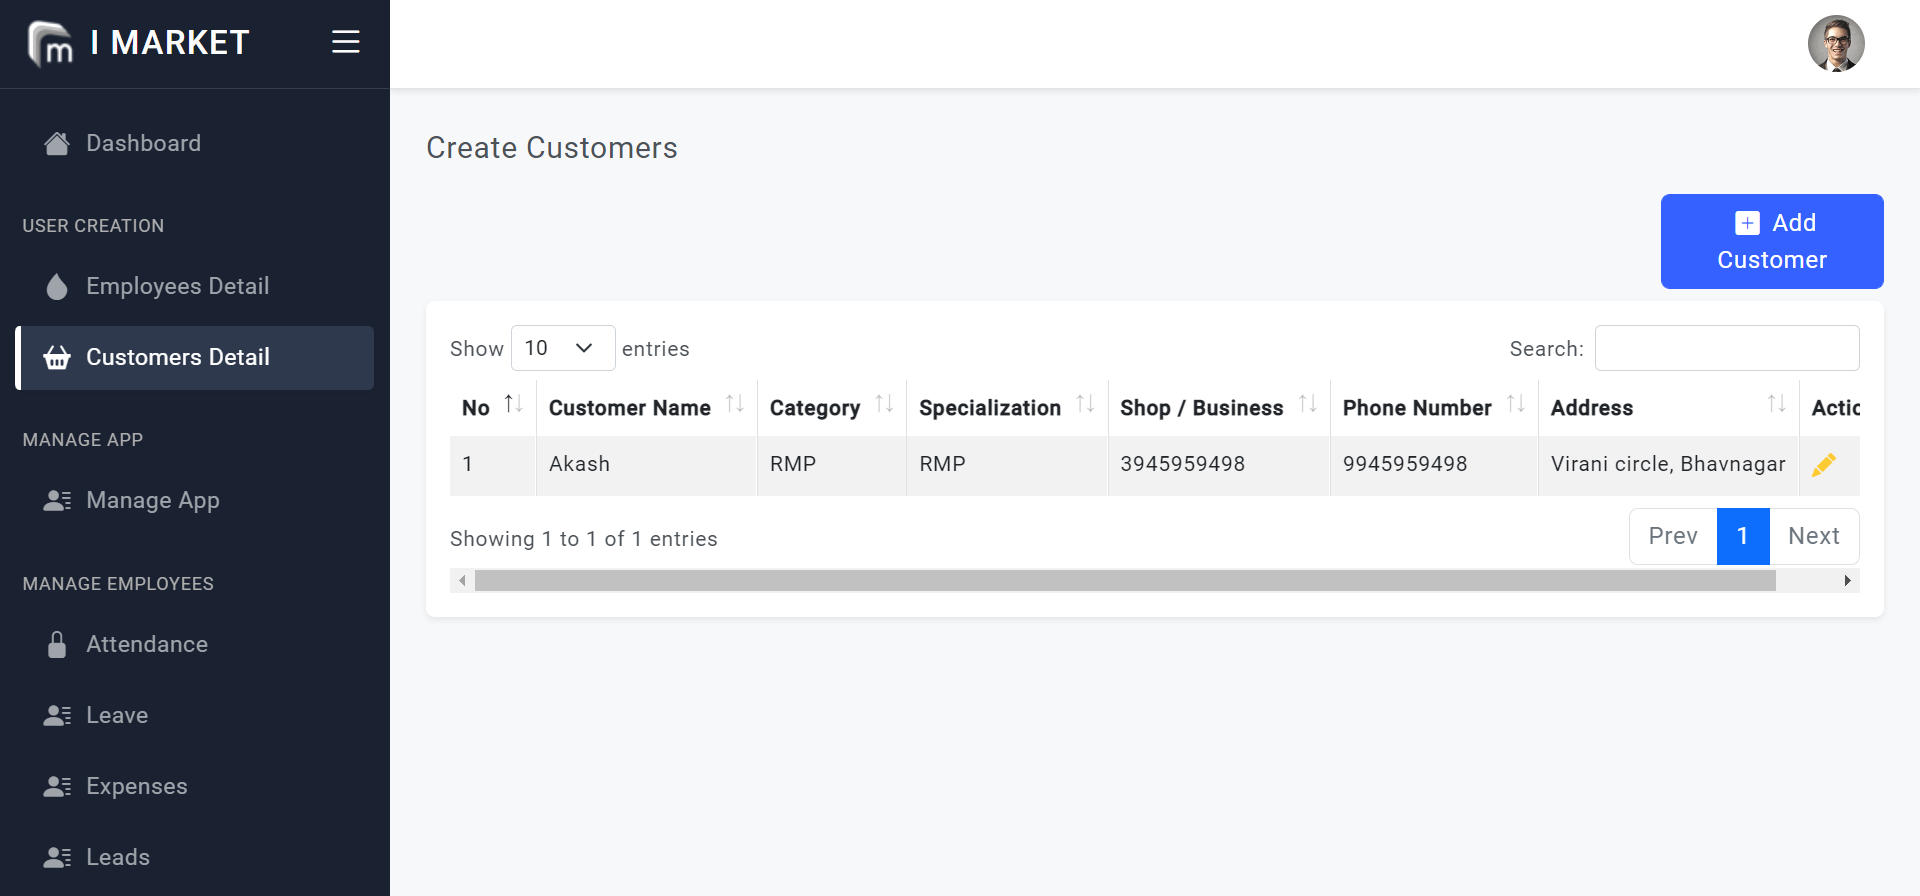Image resolution: width=1920 pixels, height=896 pixels.
Task: Click the I Market logo icon
Action: point(50,43)
